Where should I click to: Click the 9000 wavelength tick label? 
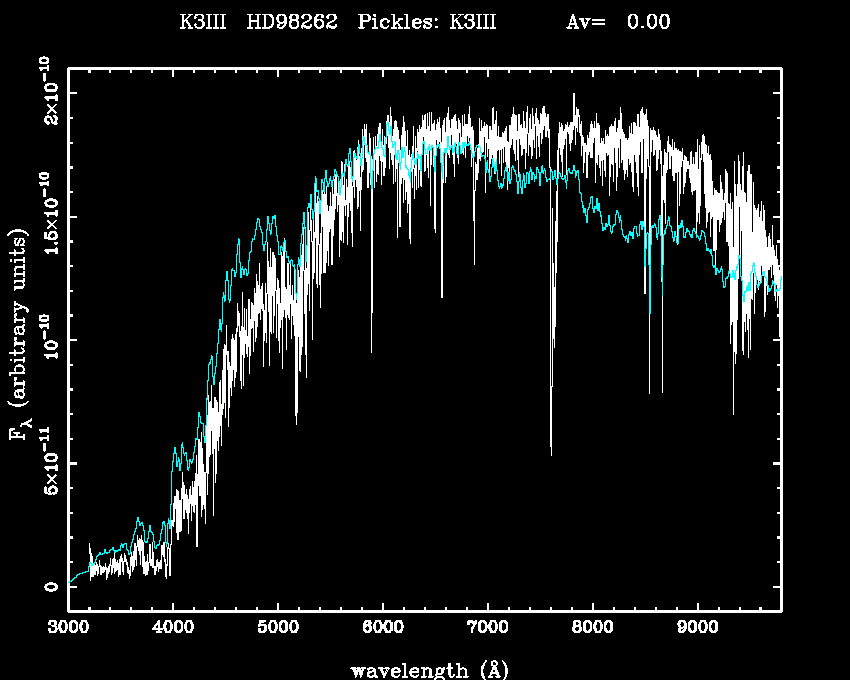[697, 630]
